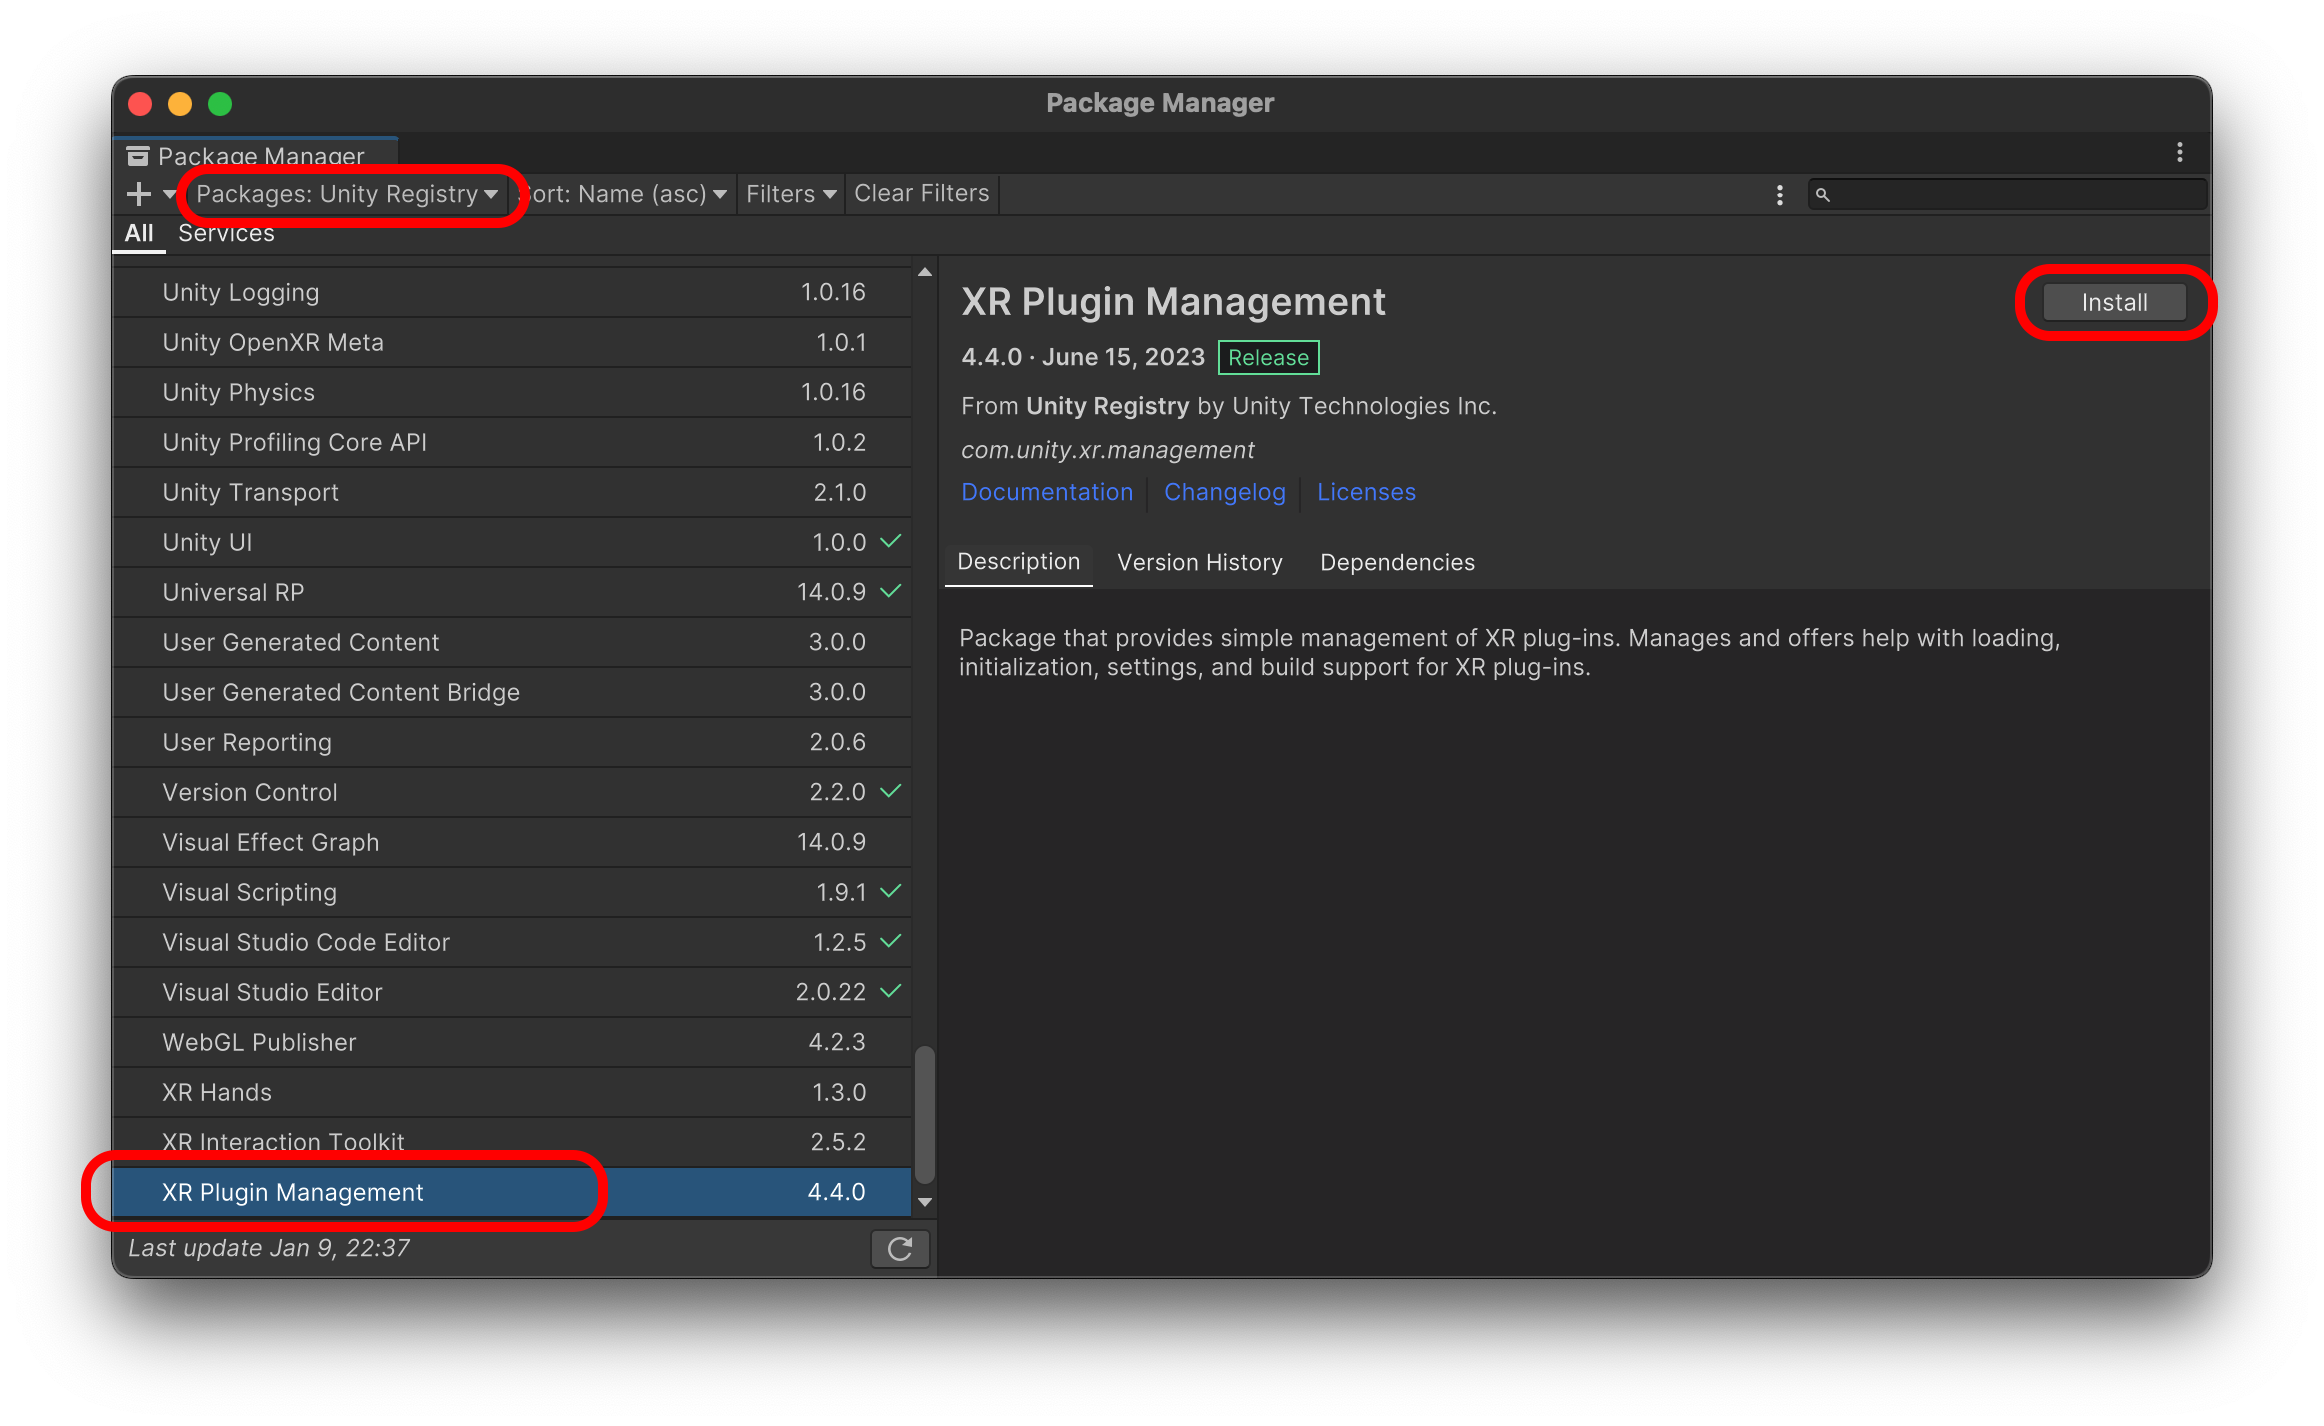Open the Filters dropdown
Viewport: 2324px width, 1426px height.
coord(790,194)
